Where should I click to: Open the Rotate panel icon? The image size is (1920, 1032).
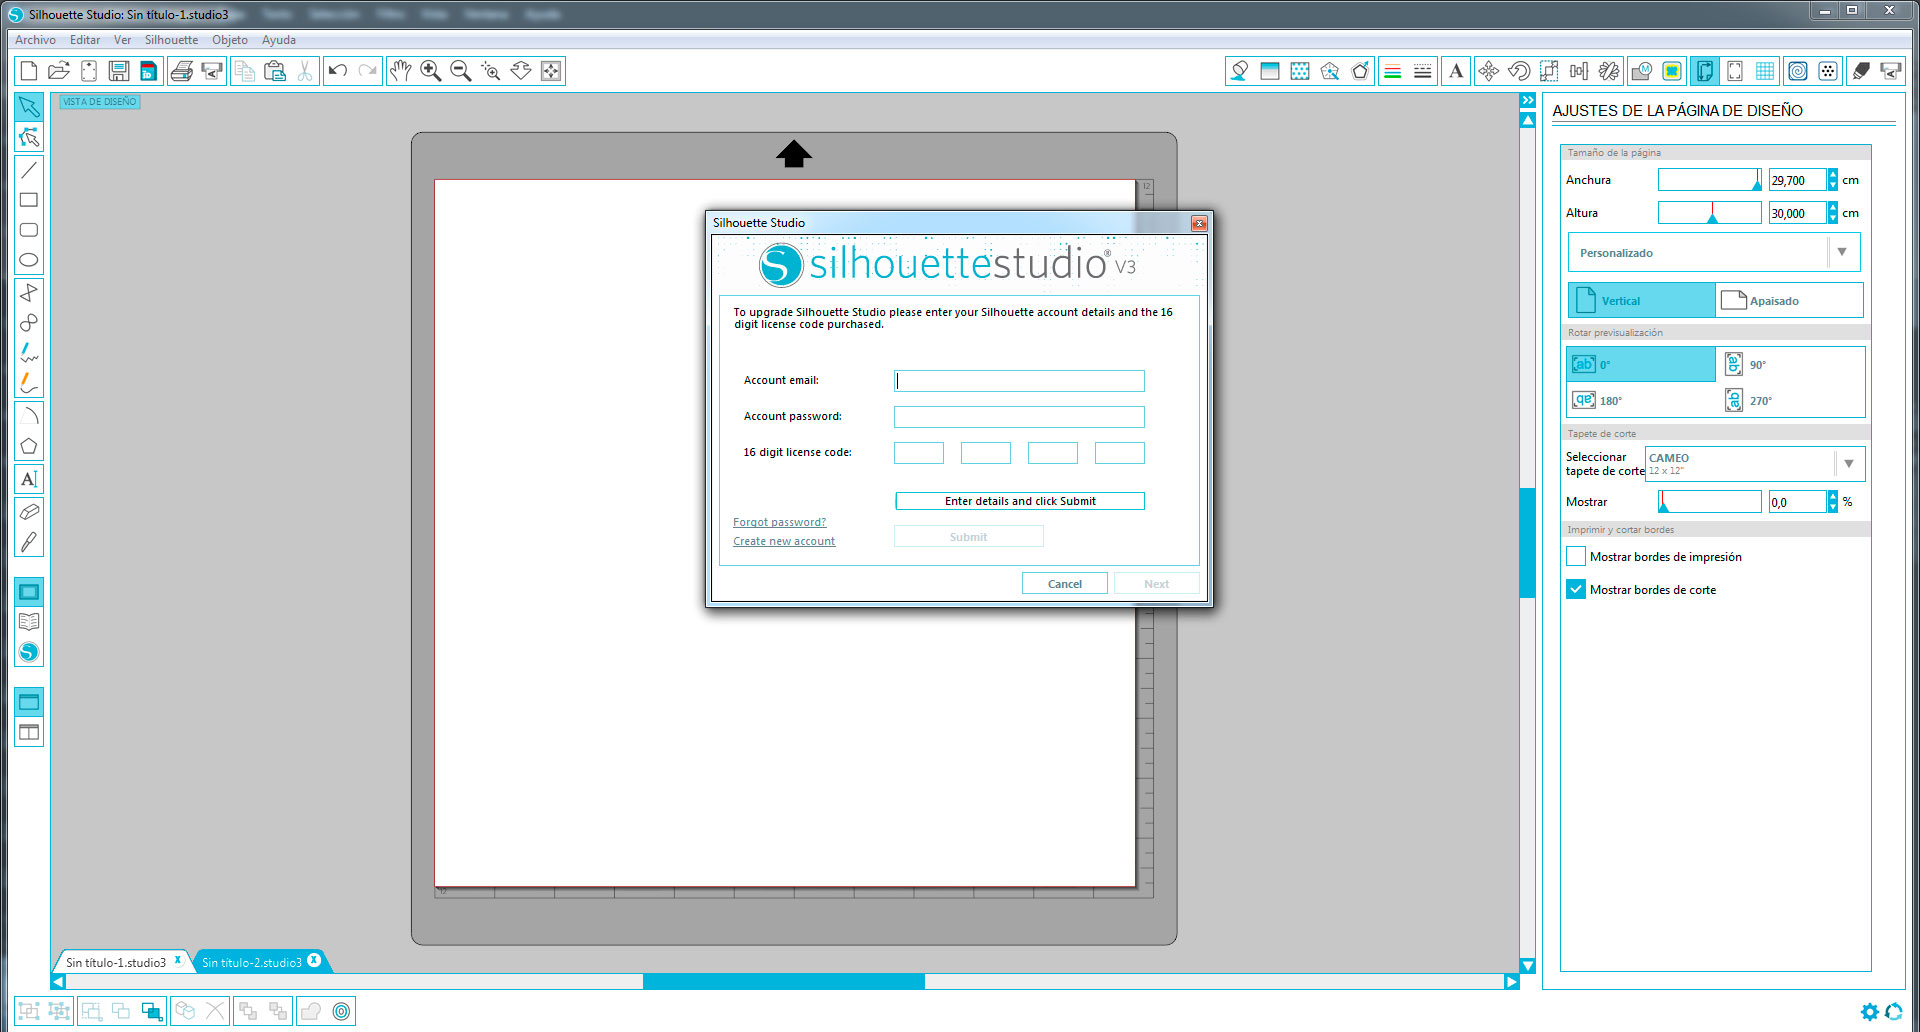tap(1519, 71)
